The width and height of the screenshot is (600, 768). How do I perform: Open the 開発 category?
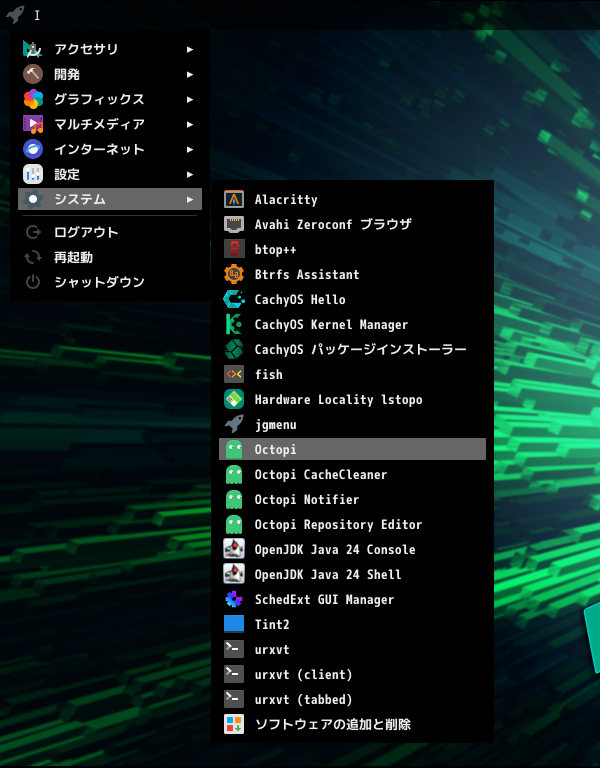tap(110, 74)
